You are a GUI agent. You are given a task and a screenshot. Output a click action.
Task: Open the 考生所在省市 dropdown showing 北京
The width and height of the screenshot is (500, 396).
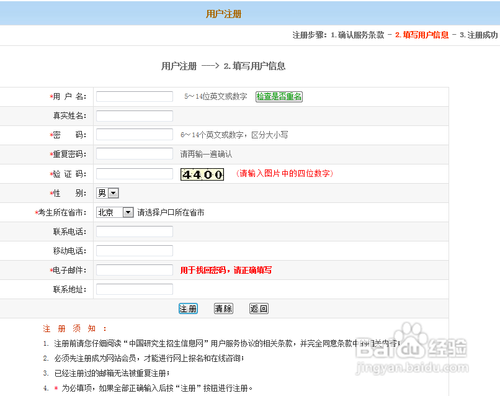pos(115,212)
